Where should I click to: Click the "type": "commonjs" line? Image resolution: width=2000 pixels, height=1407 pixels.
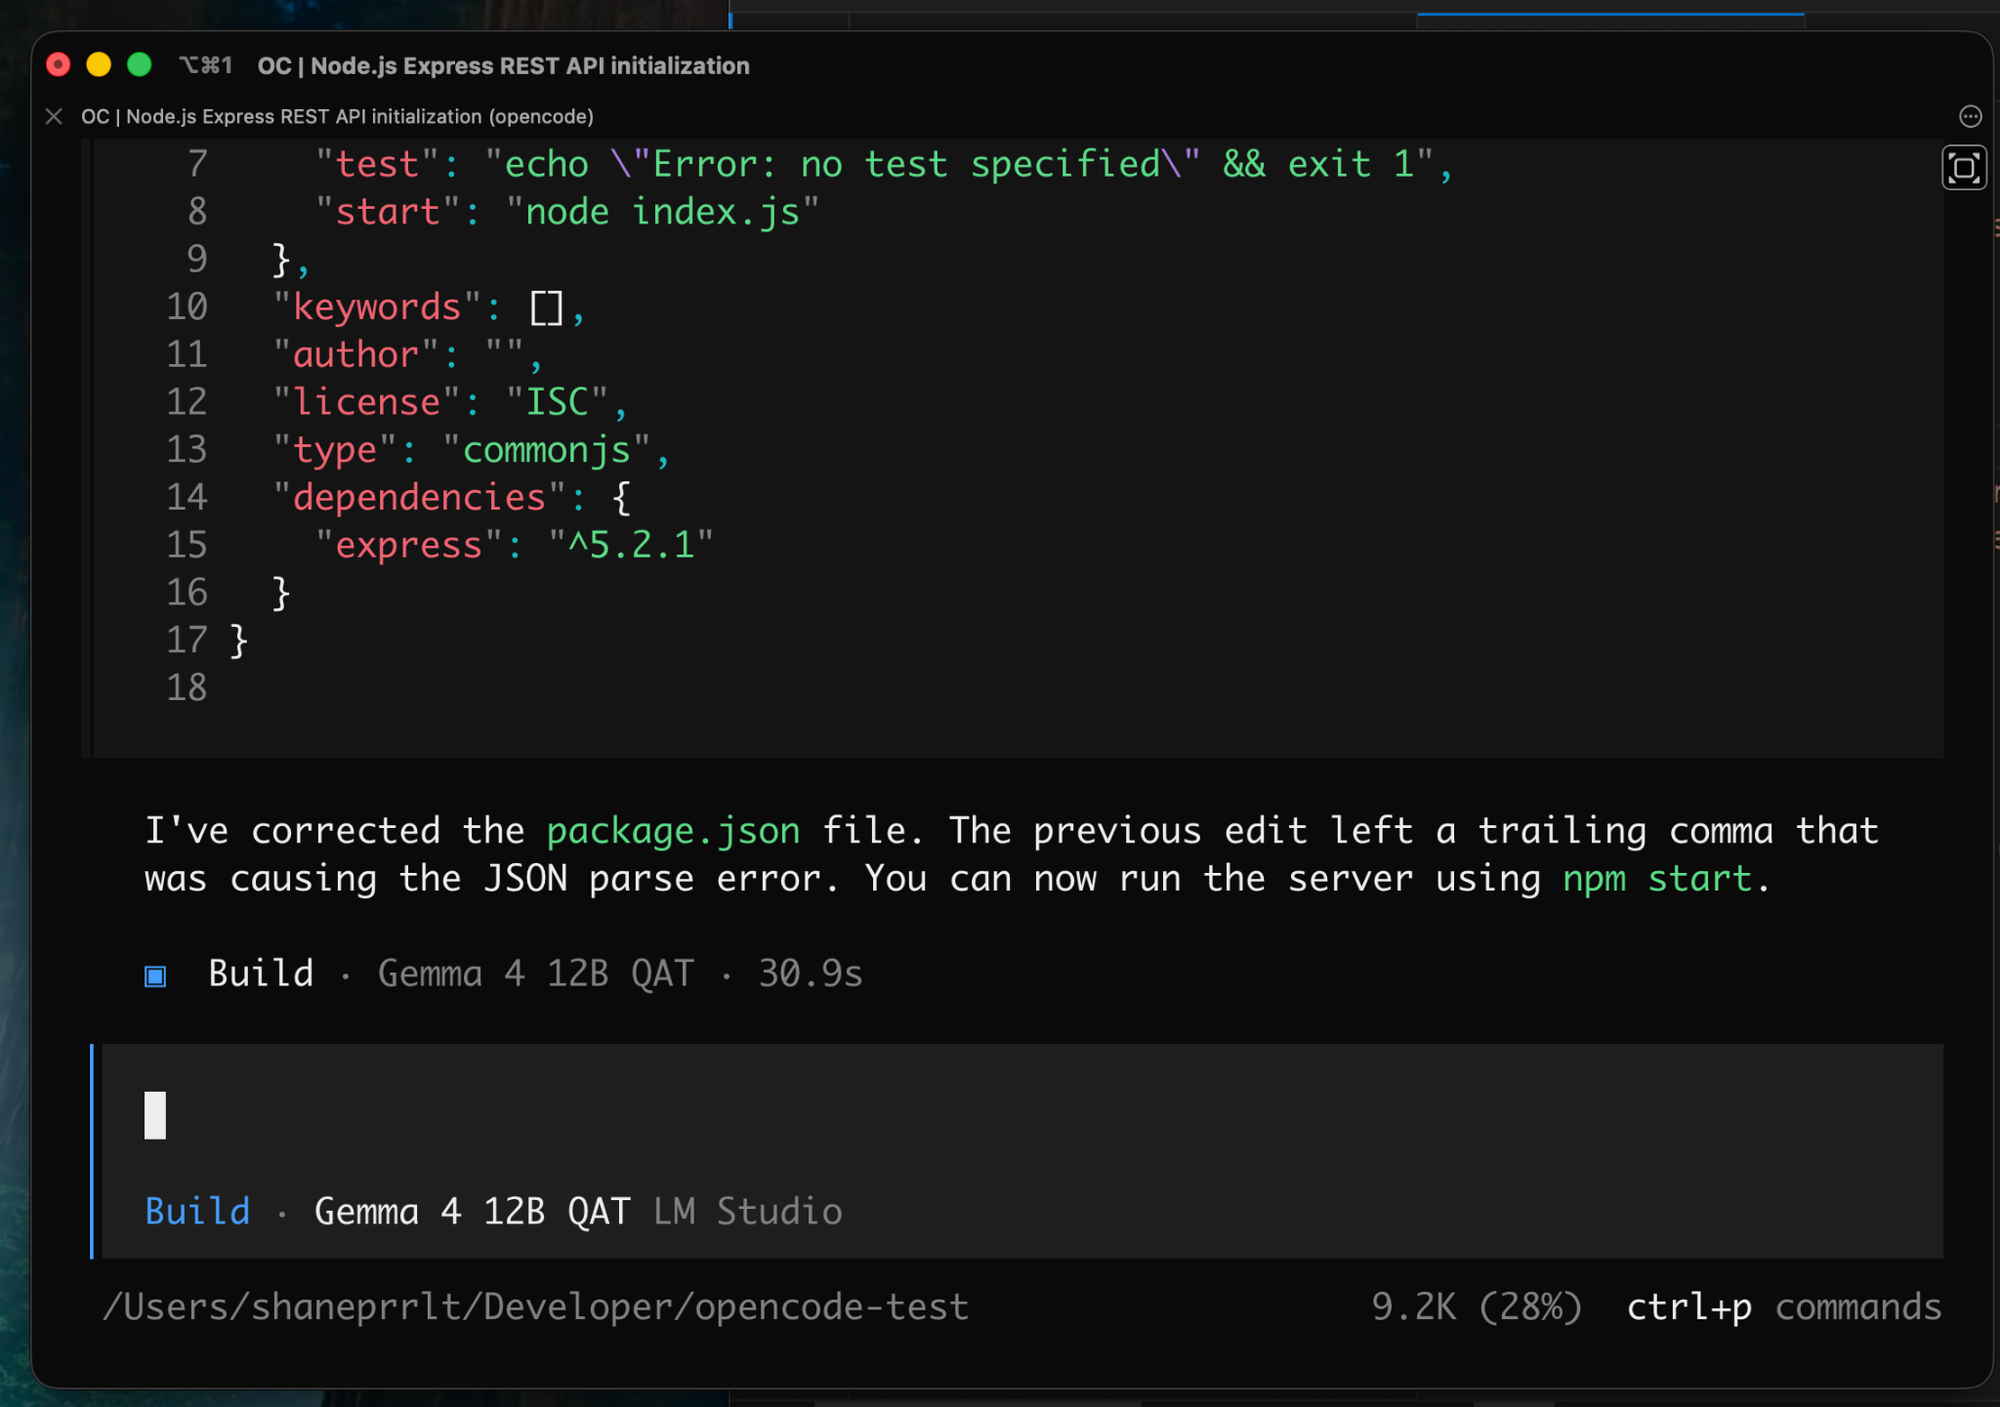coord(471,450)
